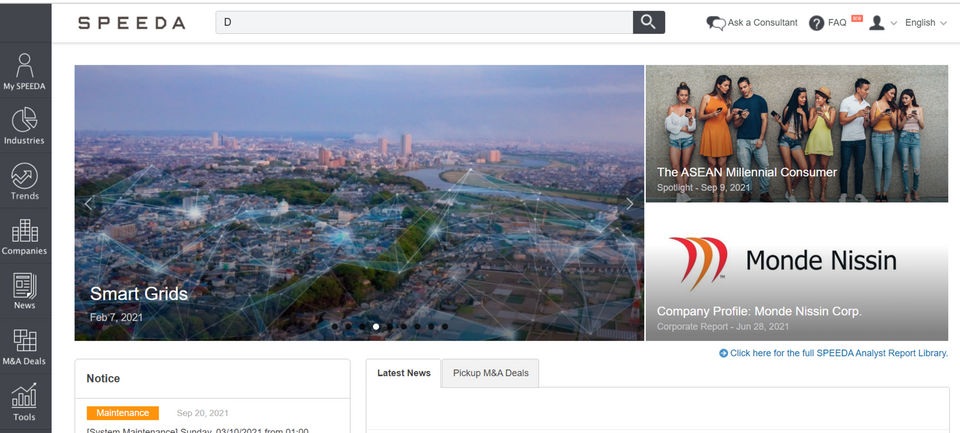Select the first carousel indicator dot

[x=334, y=326]
